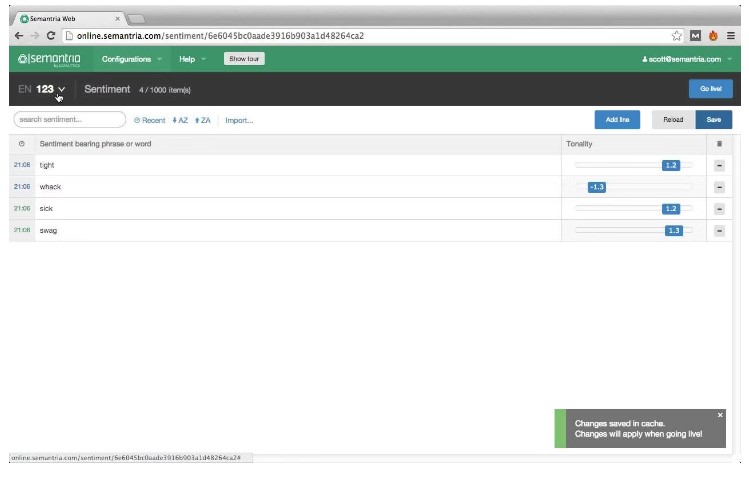Select the 'sick' phrase cell
The image size is (749, 482).
[x=298, y=209]
